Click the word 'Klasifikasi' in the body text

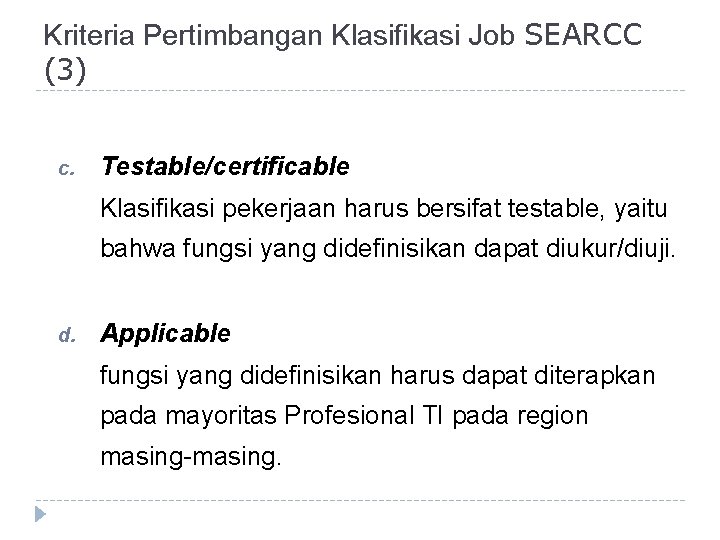tap(158, 208)
